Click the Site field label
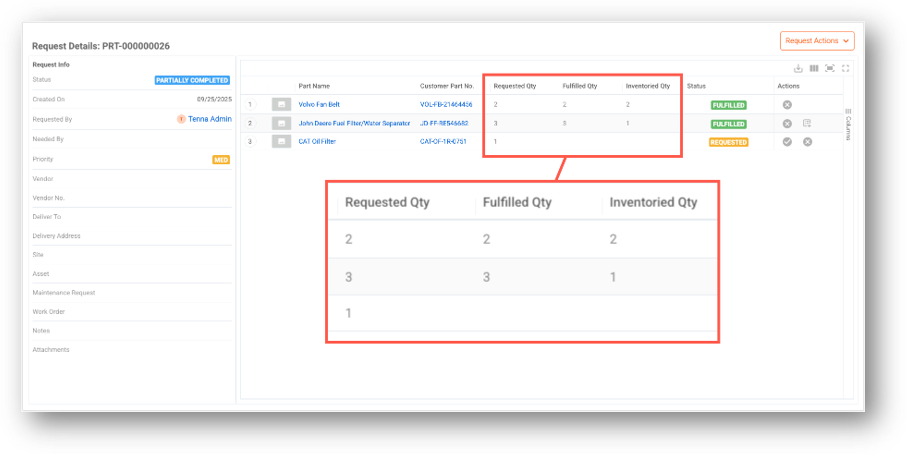 [38, 254]
